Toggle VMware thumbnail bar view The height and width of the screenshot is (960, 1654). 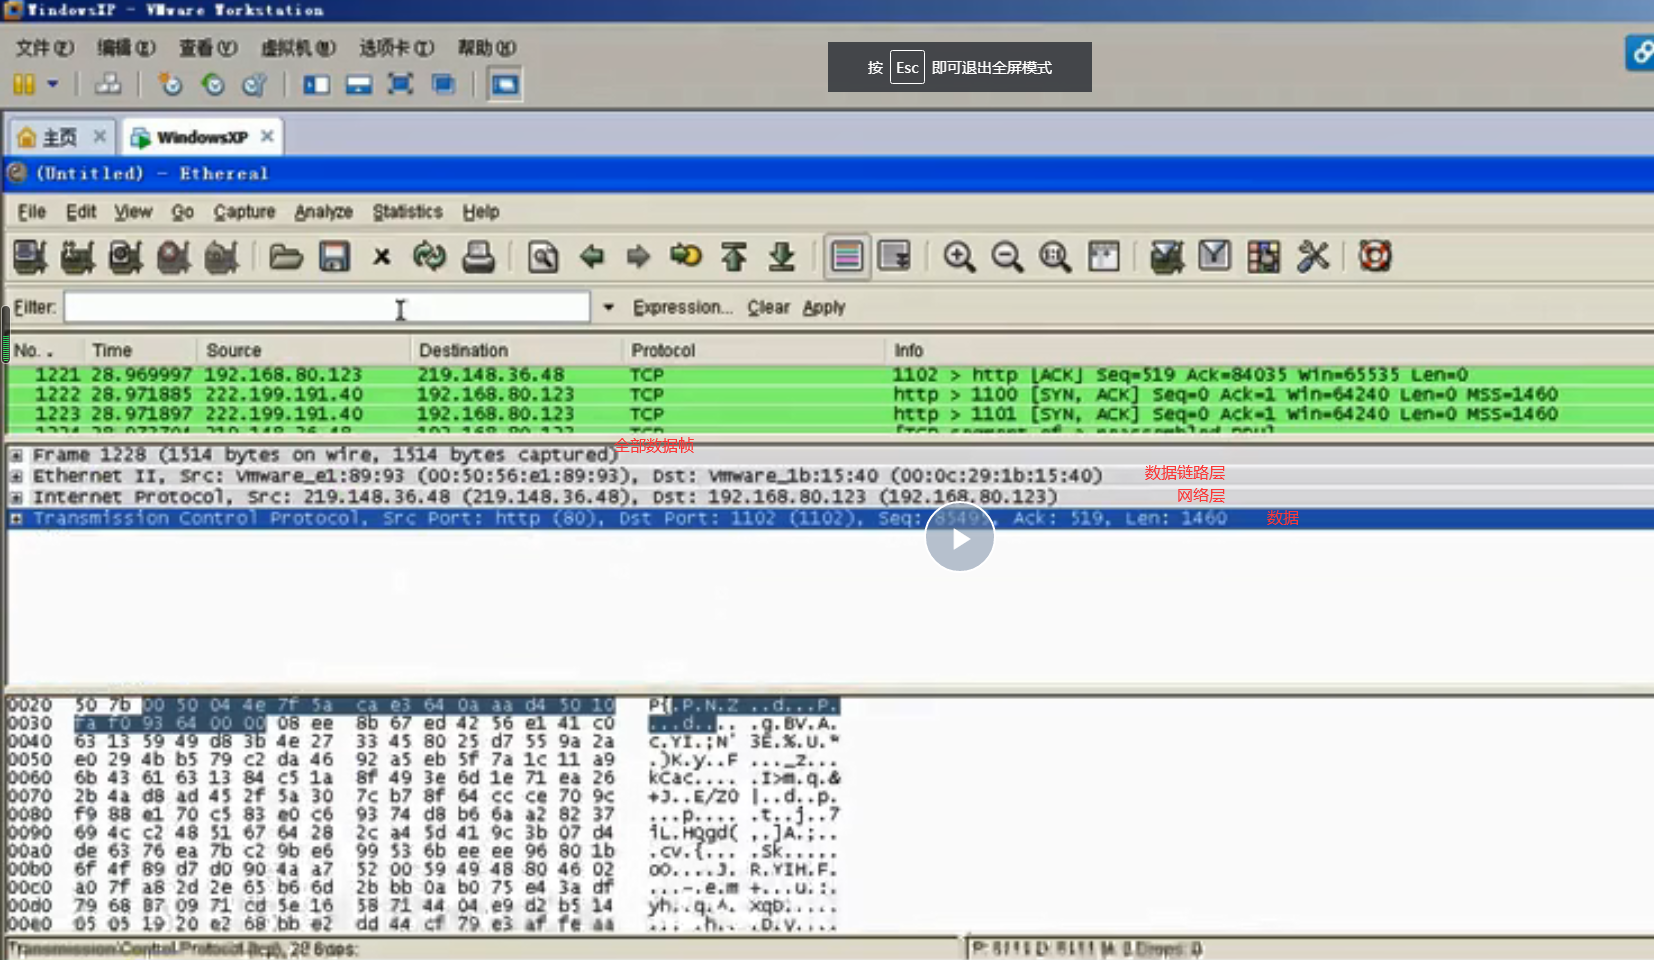coord(359,85)
